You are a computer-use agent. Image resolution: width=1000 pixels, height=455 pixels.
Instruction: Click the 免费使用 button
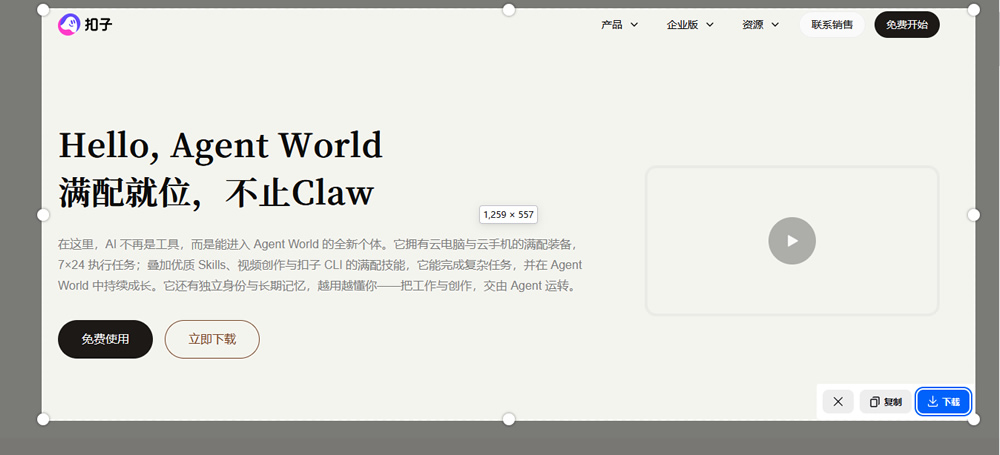(x=105, y=339)
